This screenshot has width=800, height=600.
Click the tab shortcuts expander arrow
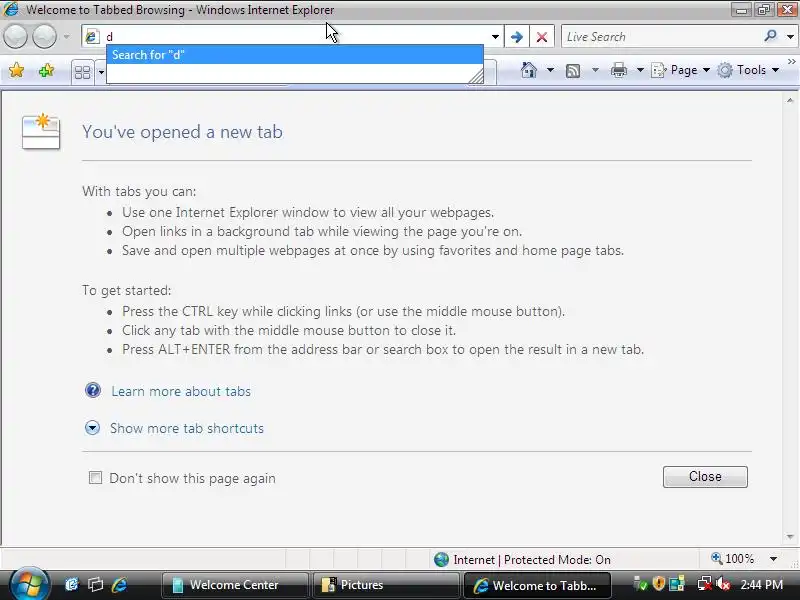click(92, 428)
